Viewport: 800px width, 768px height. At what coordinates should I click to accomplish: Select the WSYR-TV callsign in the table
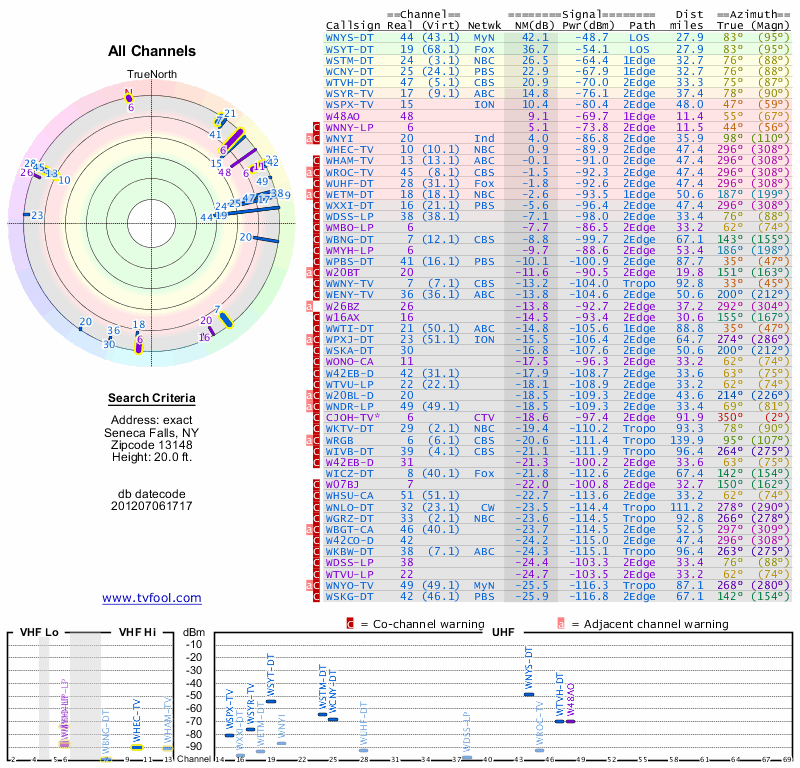click(x=349, y=93)
